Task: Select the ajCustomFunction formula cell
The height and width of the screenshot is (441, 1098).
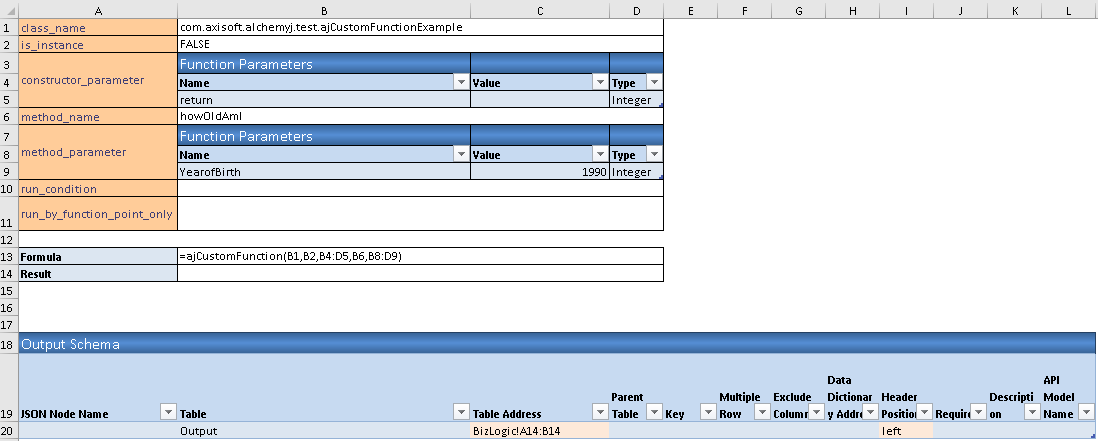Action: 420,256
